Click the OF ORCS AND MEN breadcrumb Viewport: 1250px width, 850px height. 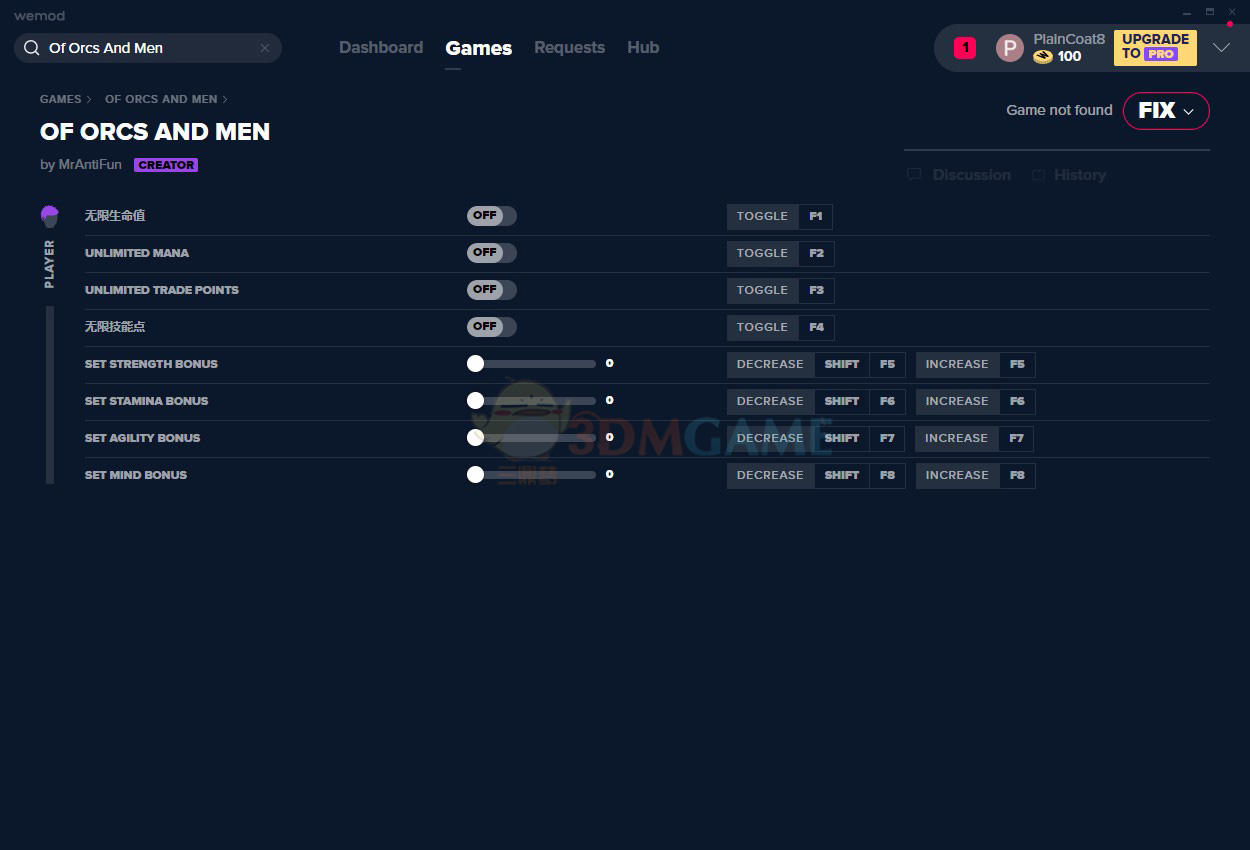click(x=161, y=99)
